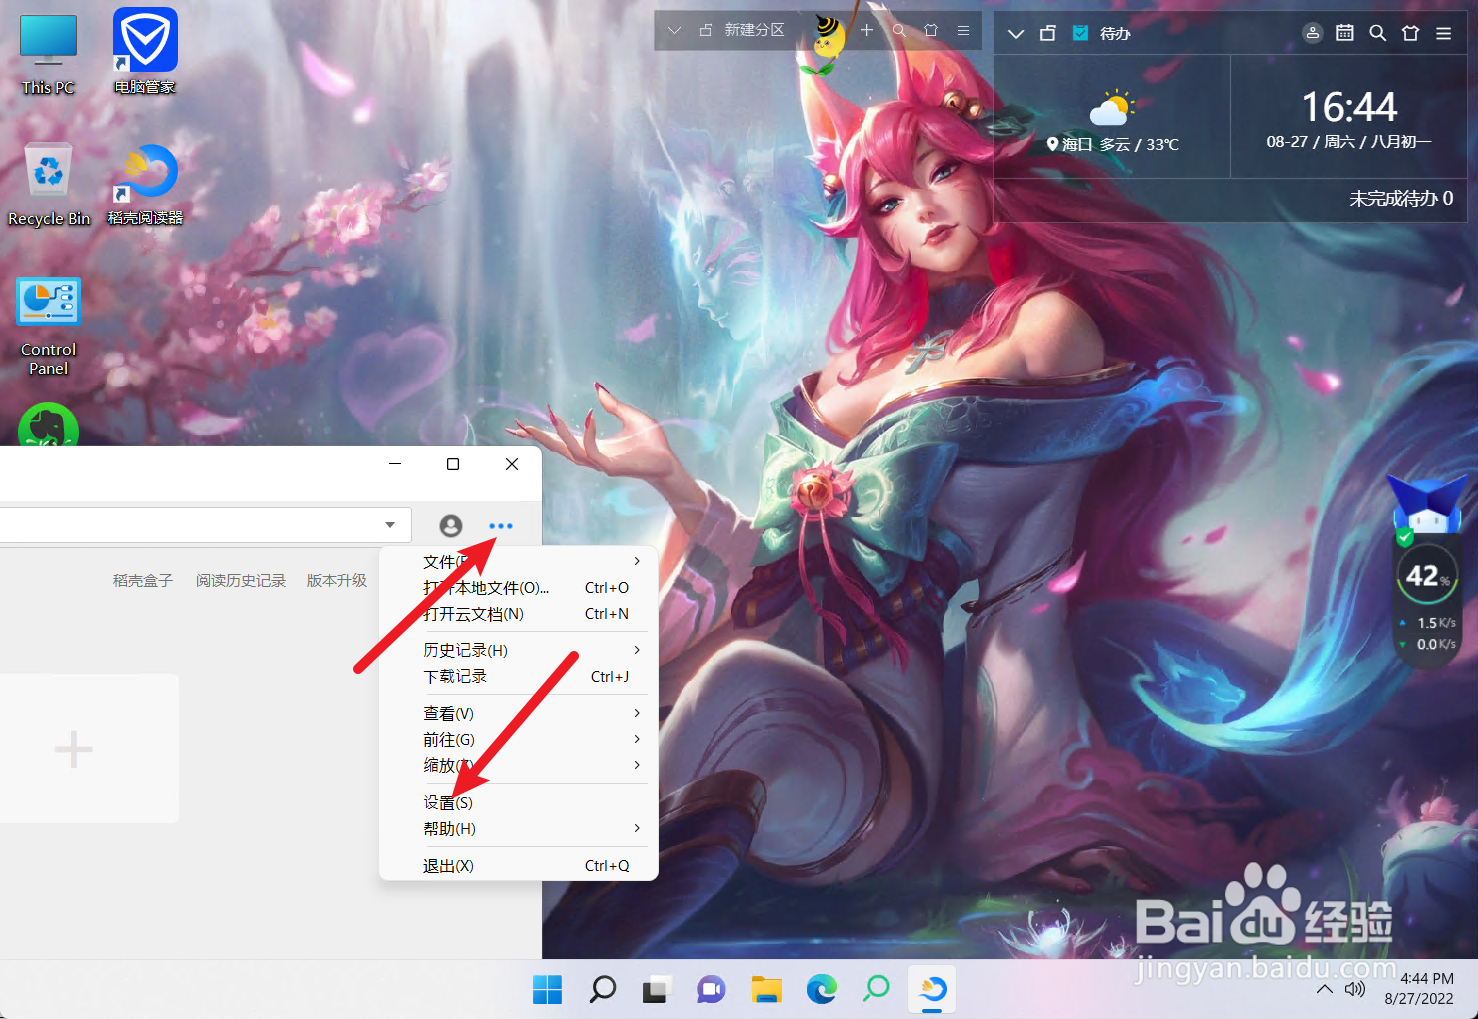The height and width of the screenshot is (1019, 1478).
Task: Click the user account icon in 待办 widget
Action: pyautogui.click(x=1313, y=33)
